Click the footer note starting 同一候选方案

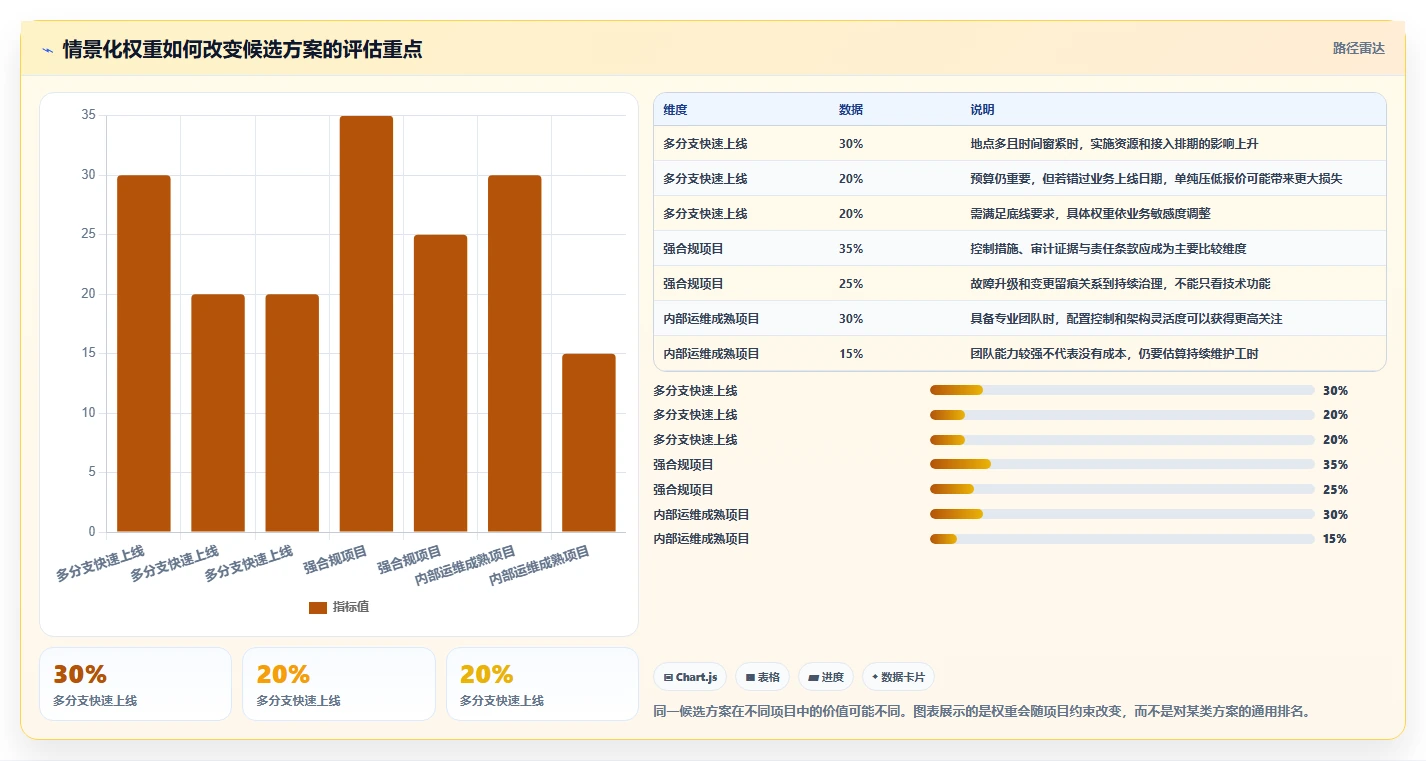pyautogui.click(x=981, y=712)
